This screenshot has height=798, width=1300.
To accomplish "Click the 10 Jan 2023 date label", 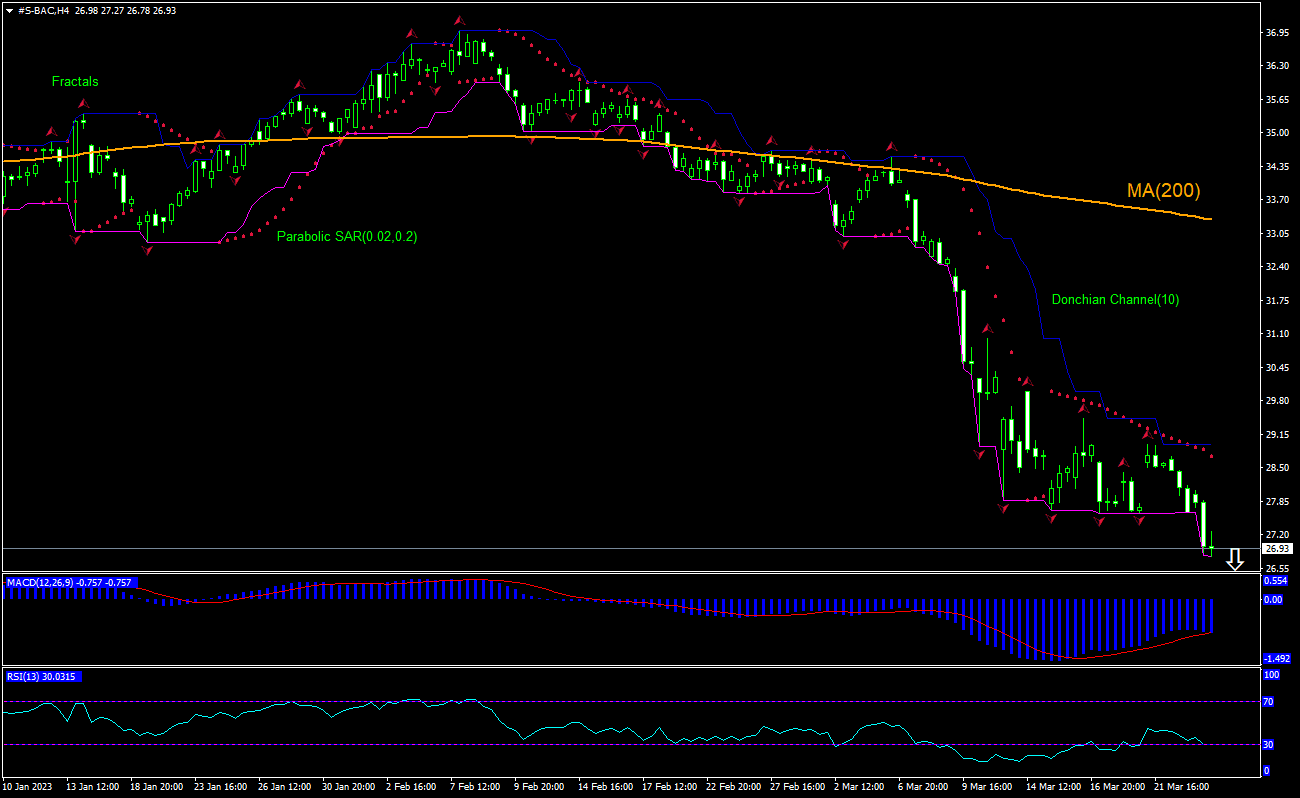I will click(x=26, y=787).
